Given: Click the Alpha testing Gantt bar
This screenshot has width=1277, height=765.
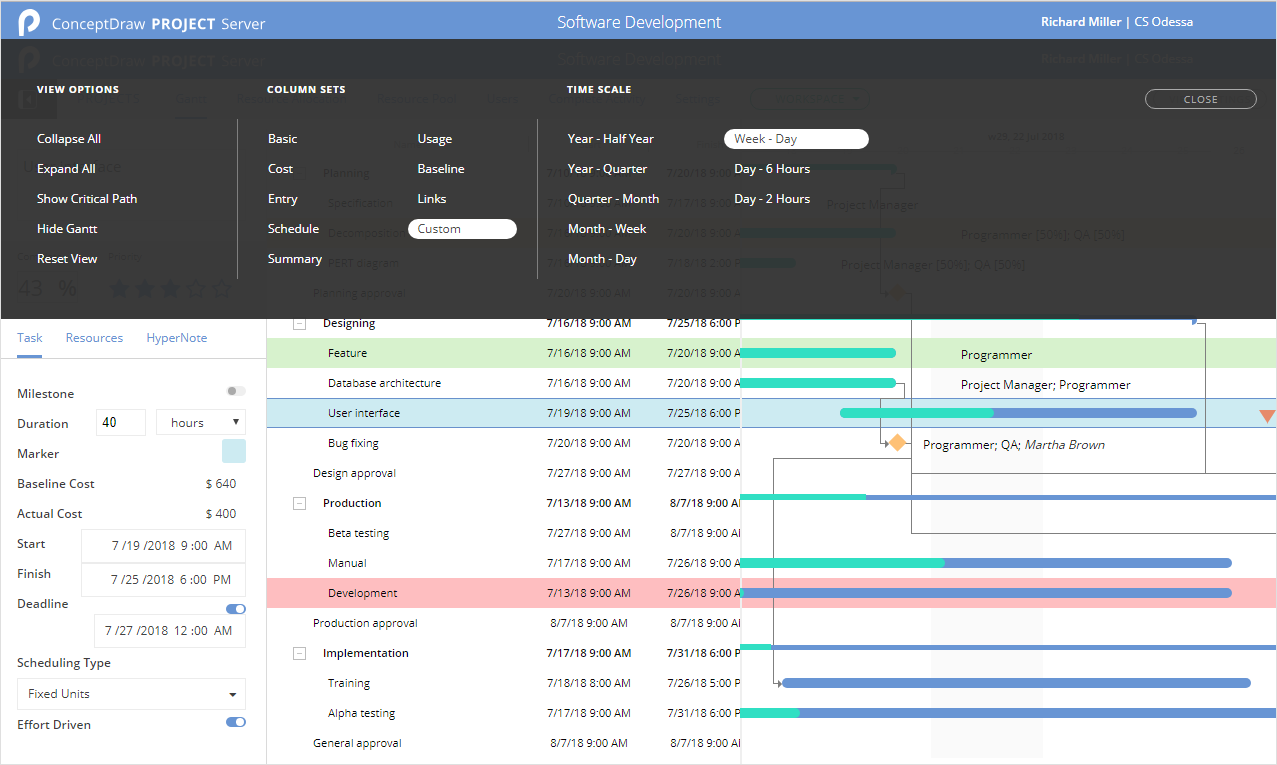Looking at the screenshot, I should (x=1008, y=713).
